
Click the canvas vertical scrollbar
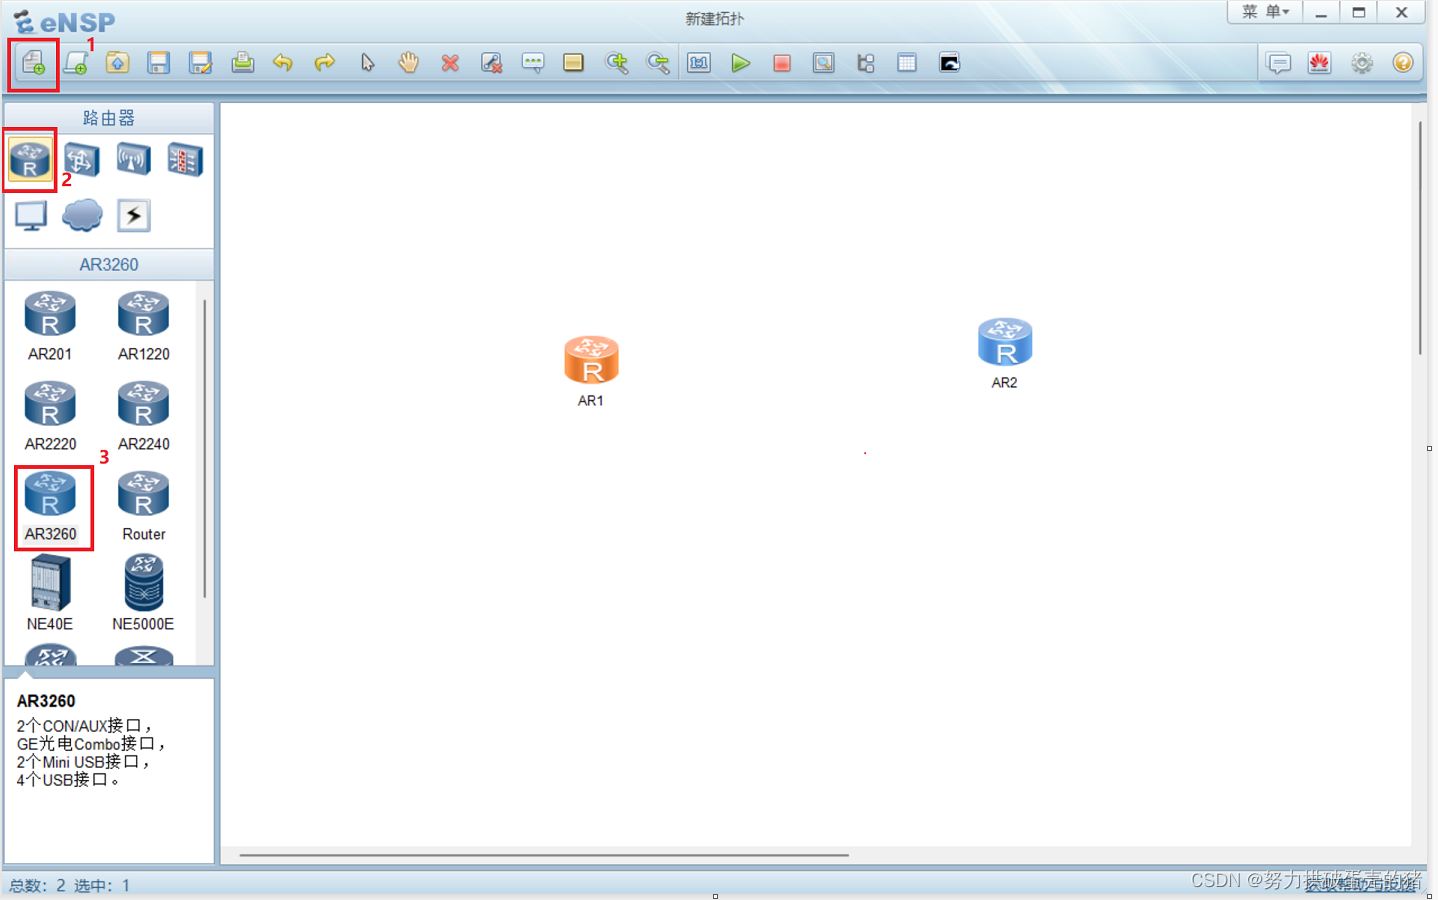pos(1419,238)
